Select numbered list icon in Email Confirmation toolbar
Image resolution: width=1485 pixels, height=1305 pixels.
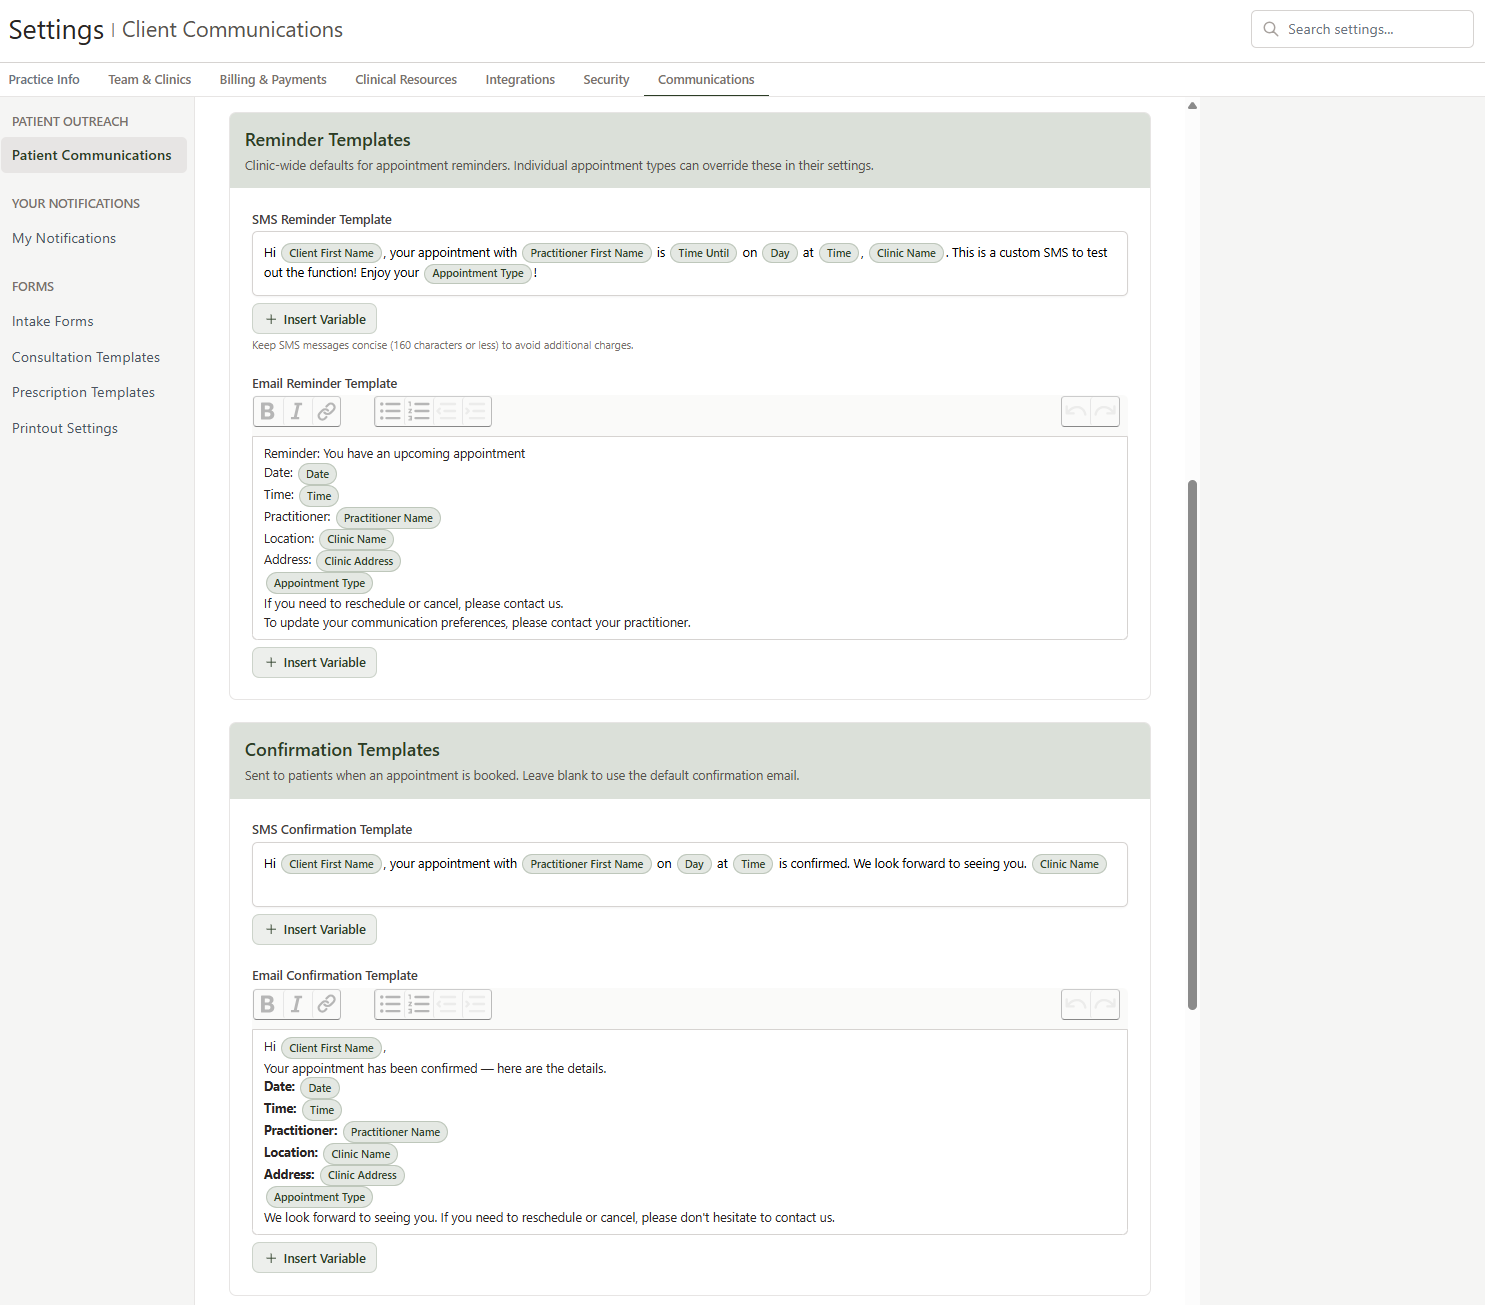(x=418, y=1004)
